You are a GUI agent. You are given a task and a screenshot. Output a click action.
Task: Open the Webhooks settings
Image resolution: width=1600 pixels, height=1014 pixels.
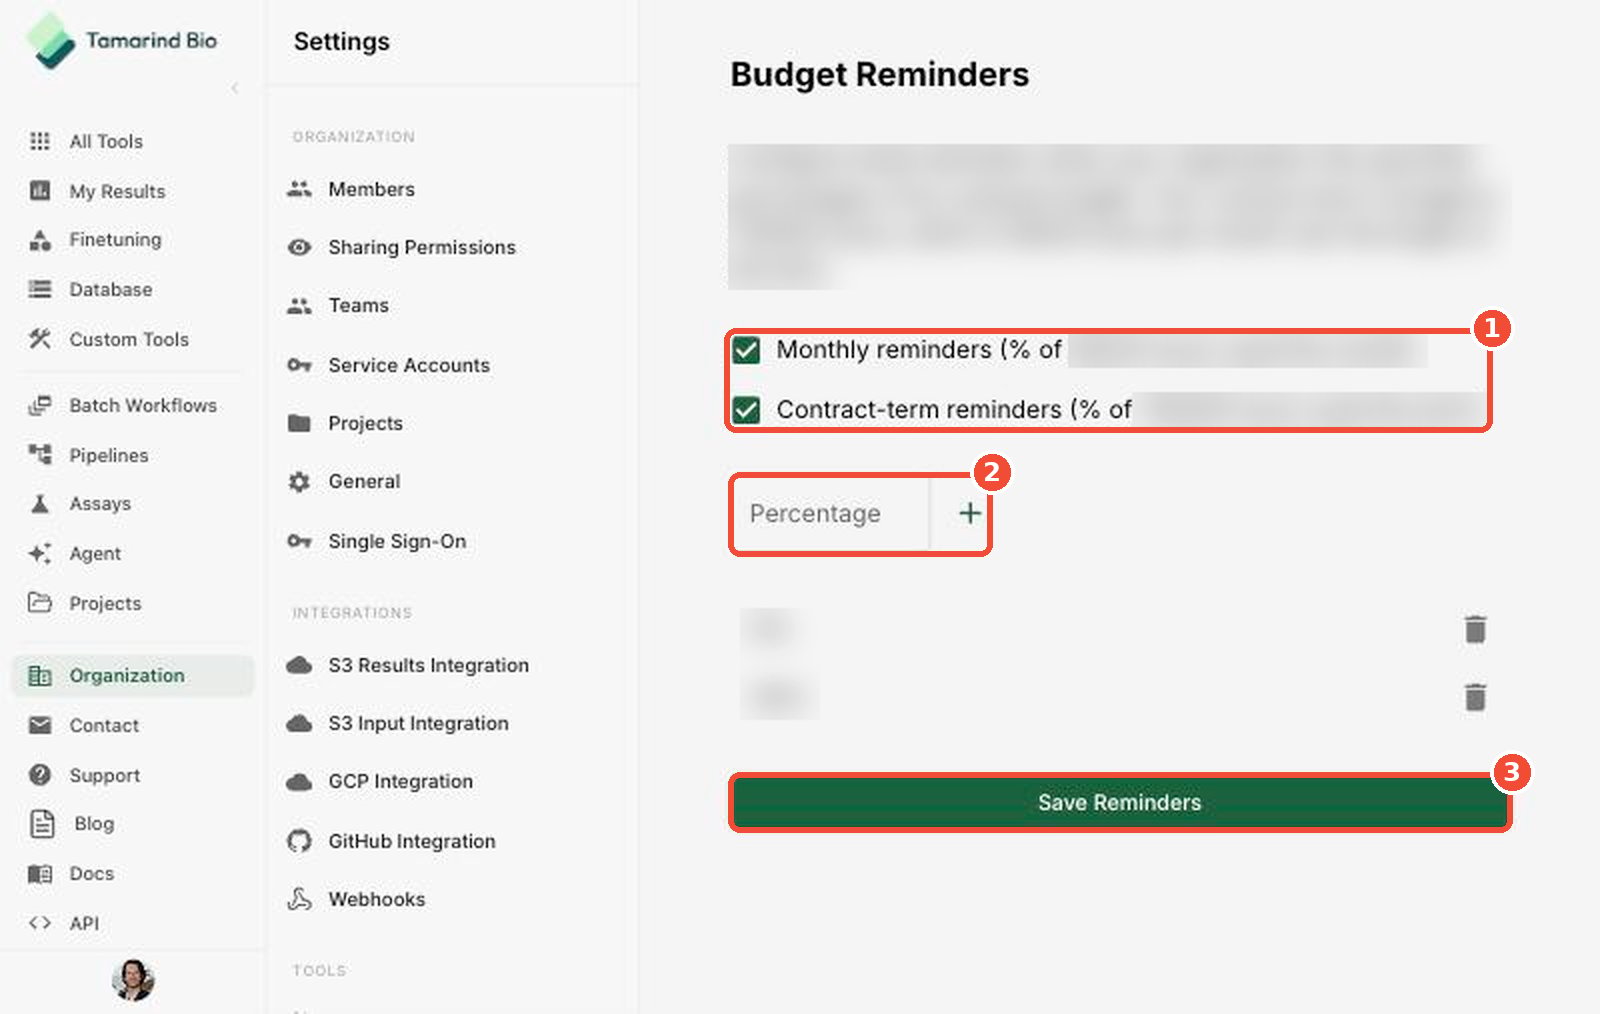[x=376, y=899]
